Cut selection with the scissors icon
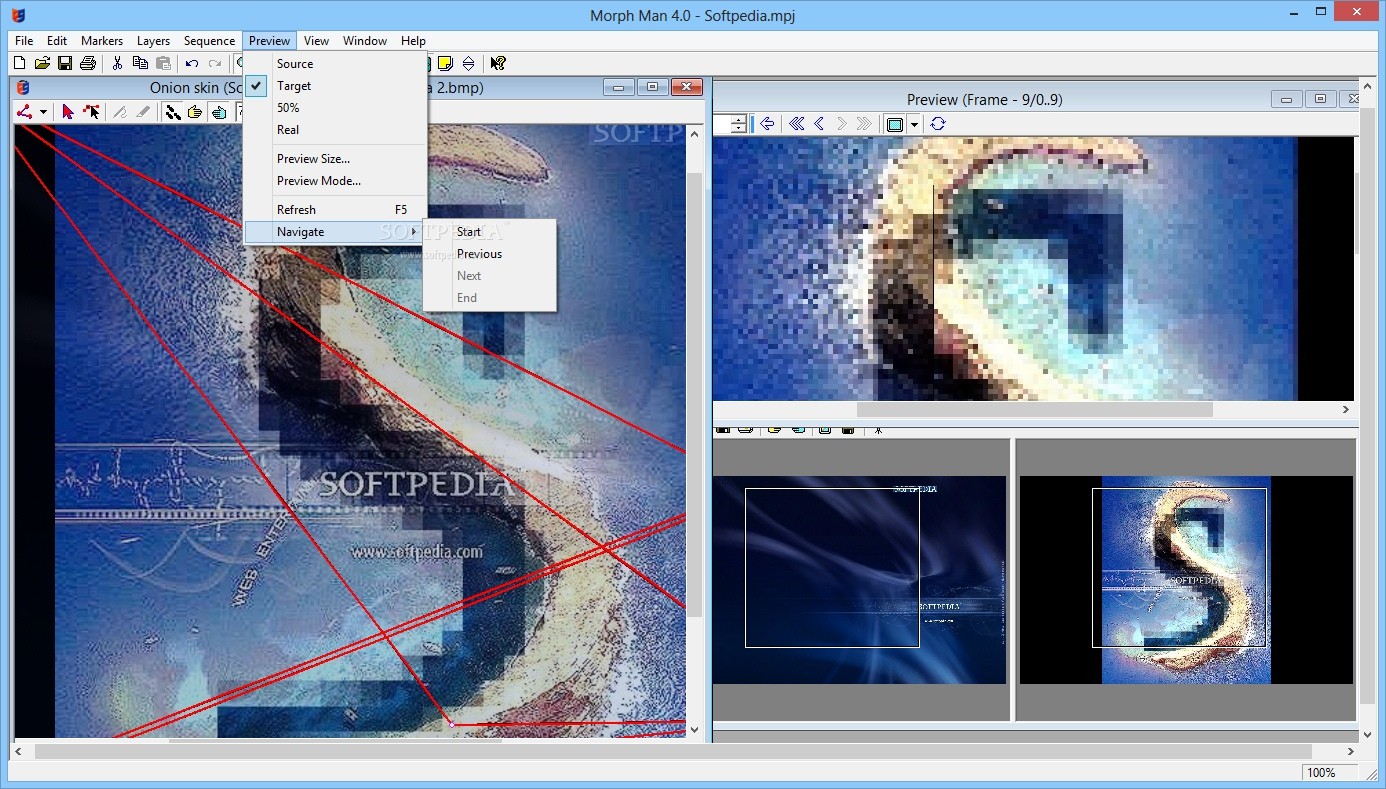The image size is (1386, 789). click(117, 64)
